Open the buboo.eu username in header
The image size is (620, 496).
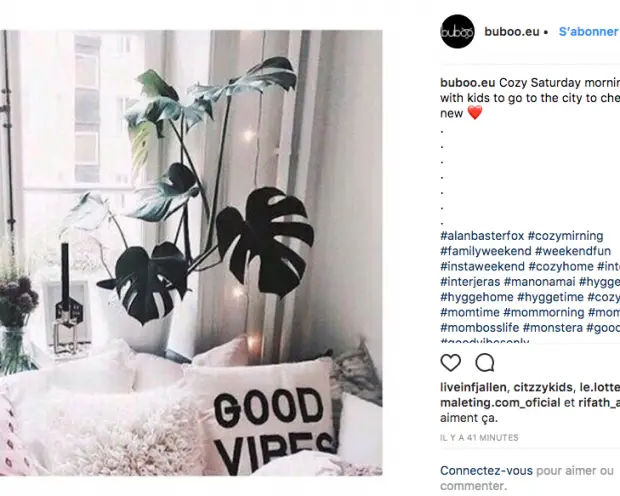tap(512, 32)
